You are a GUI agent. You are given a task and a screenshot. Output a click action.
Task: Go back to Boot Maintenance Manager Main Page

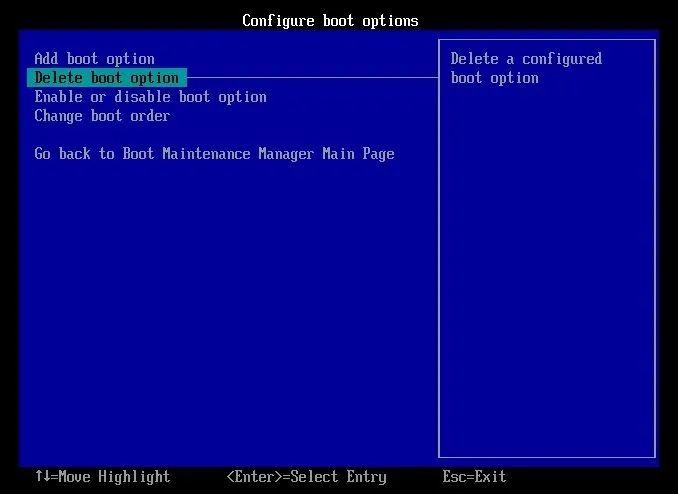(214, 154)
